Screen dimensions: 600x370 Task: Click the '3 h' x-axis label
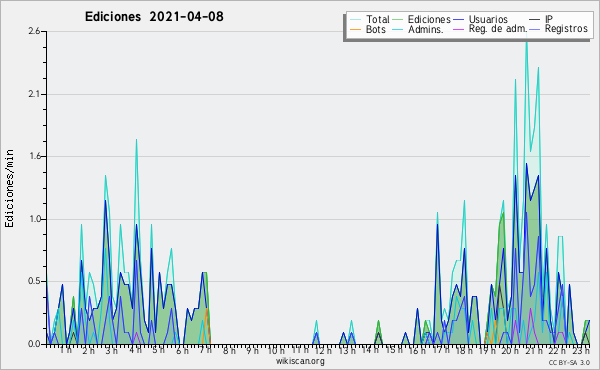[112, 350]
